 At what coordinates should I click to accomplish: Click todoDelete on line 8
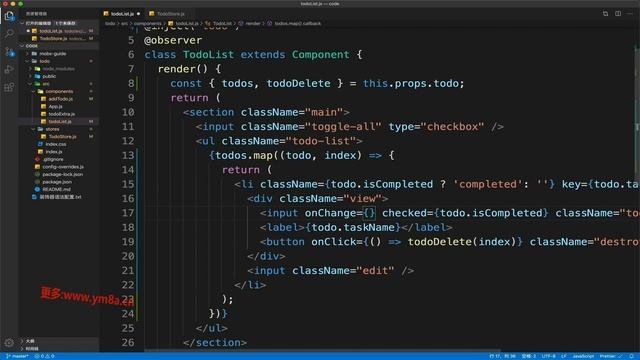coord(298,83)
